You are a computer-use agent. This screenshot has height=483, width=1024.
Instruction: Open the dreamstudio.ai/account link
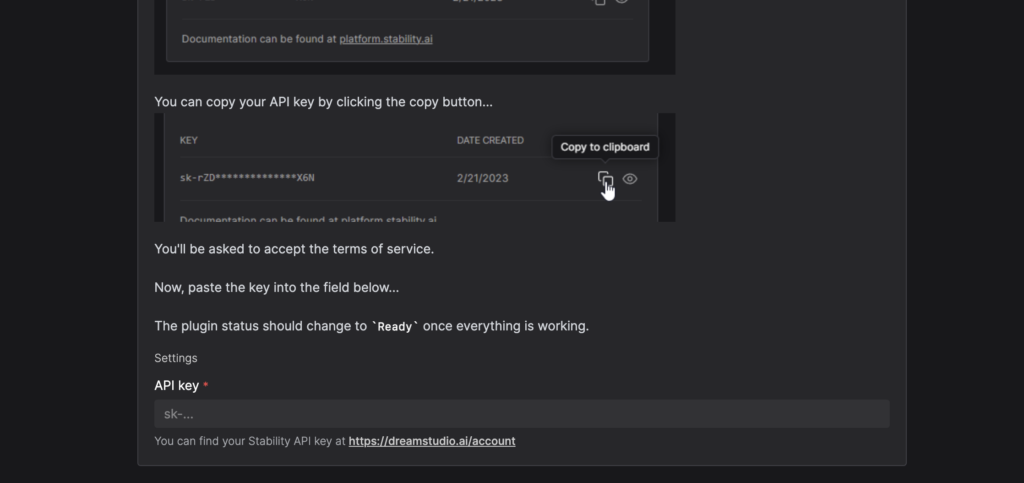[432, 441]
